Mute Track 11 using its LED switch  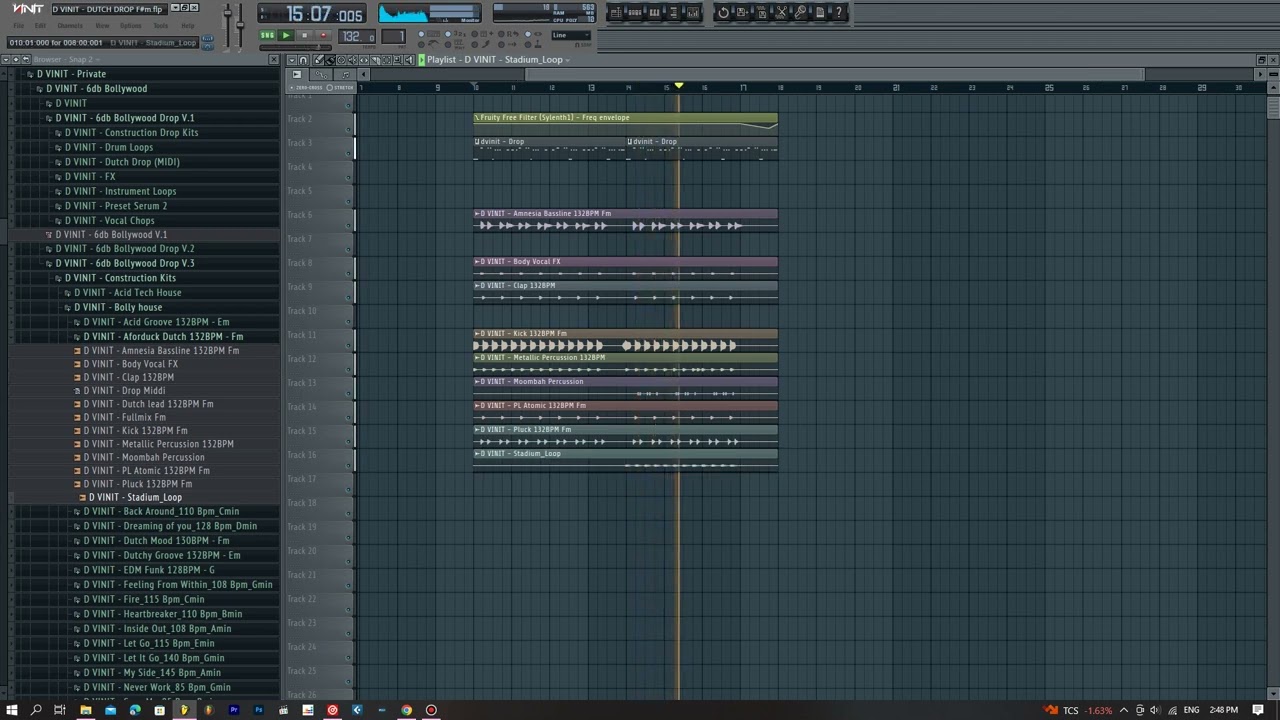click(350, 346)
